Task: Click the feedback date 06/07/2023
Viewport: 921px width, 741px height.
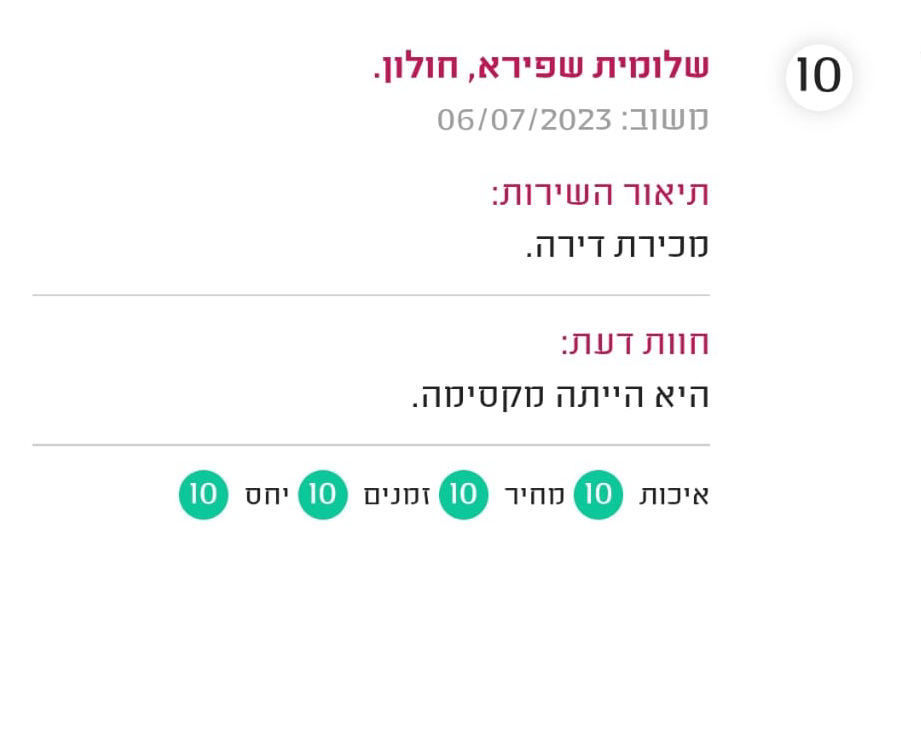Action: (x=524, y=120)
